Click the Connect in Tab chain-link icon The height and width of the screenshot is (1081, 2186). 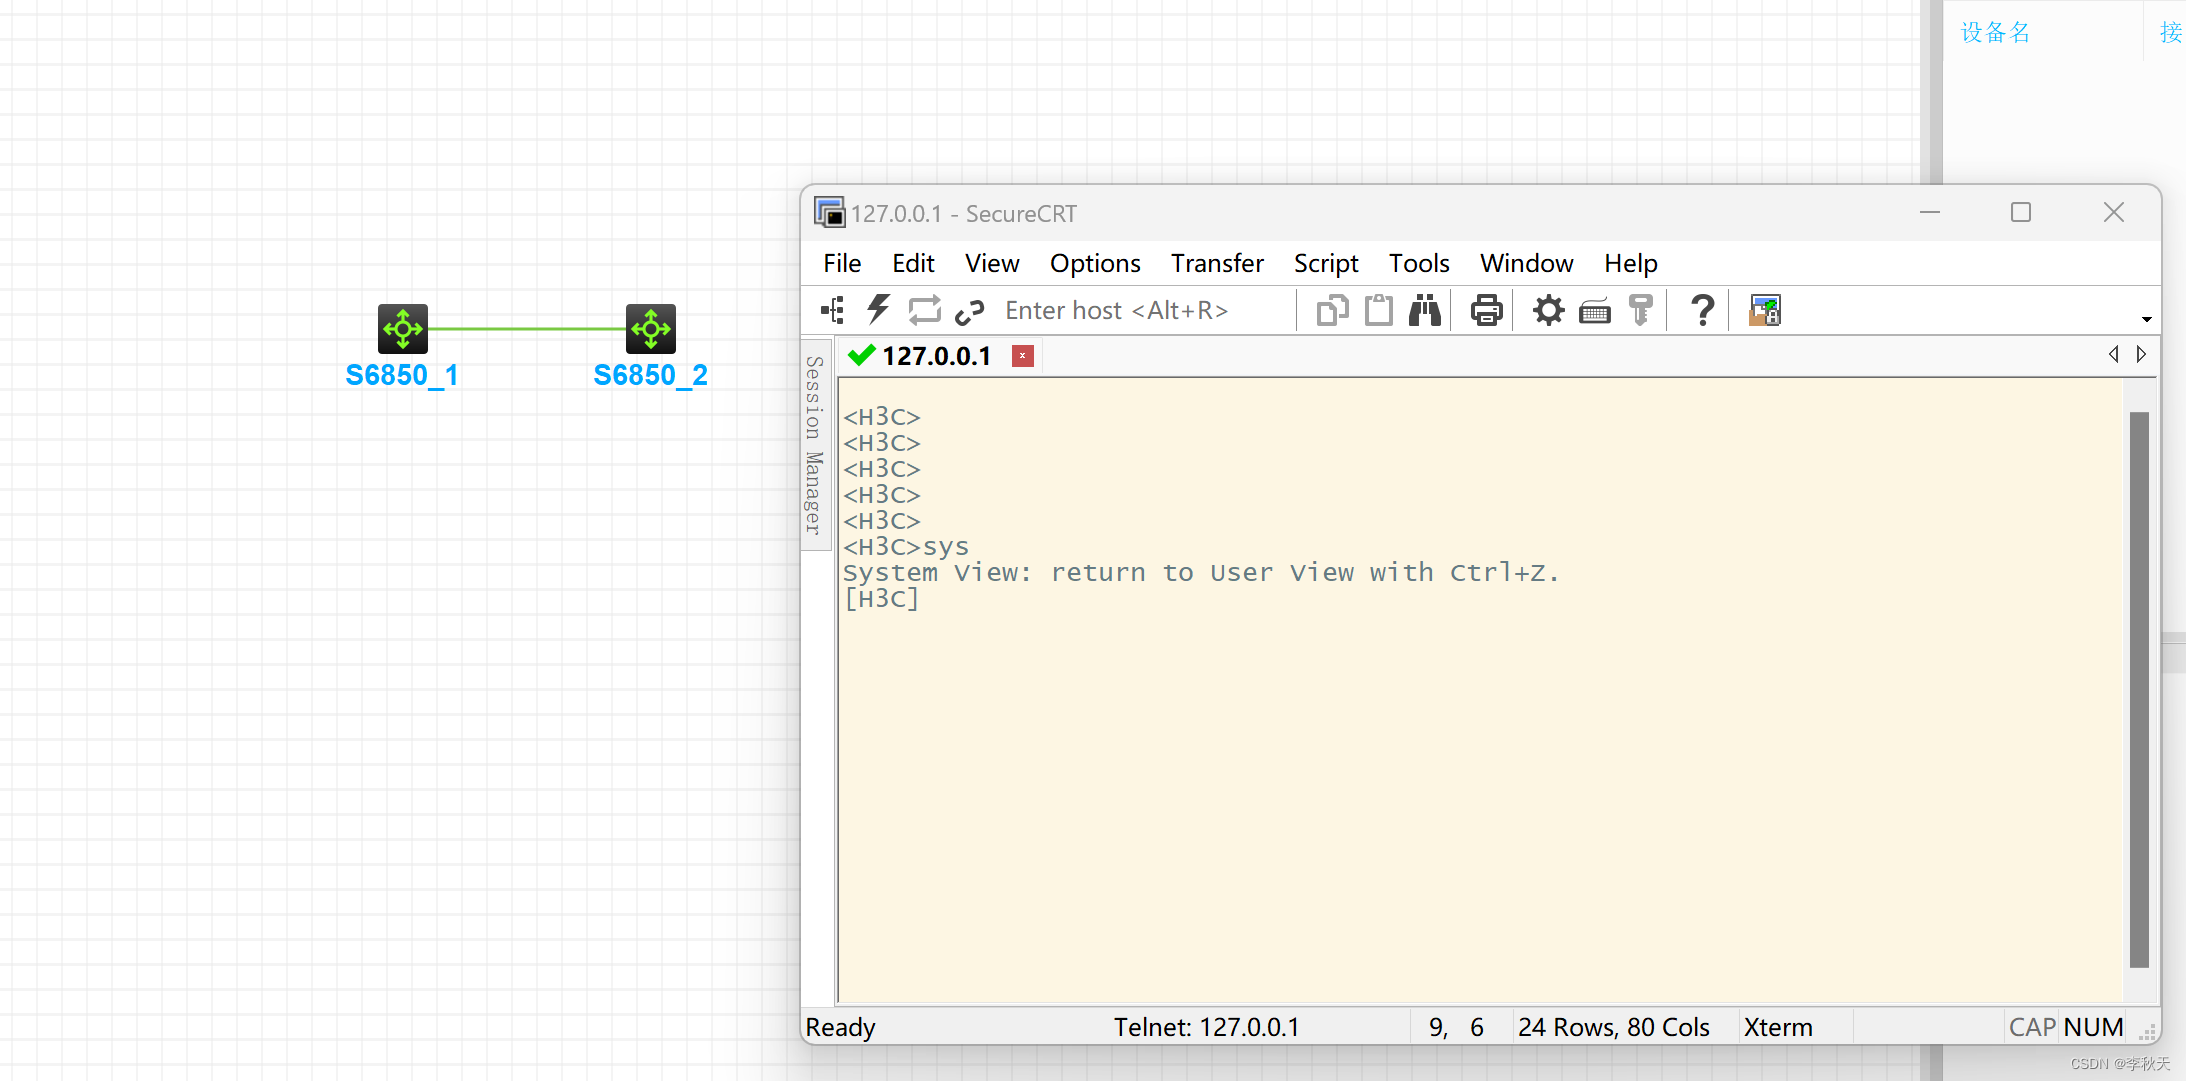point(969,312)
